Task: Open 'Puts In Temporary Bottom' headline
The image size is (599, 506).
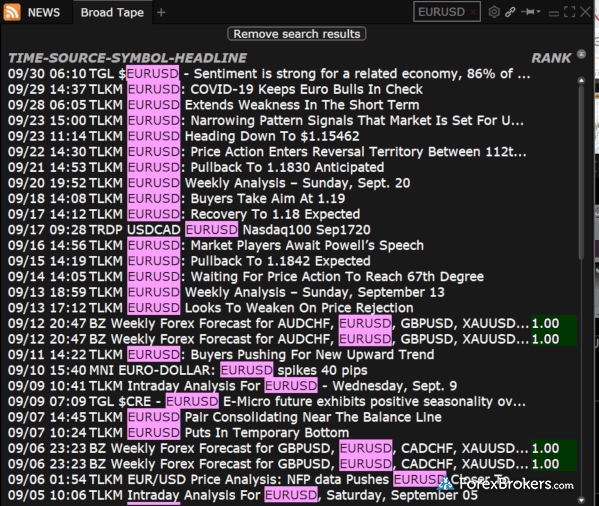Action: (x=178, y=433)
